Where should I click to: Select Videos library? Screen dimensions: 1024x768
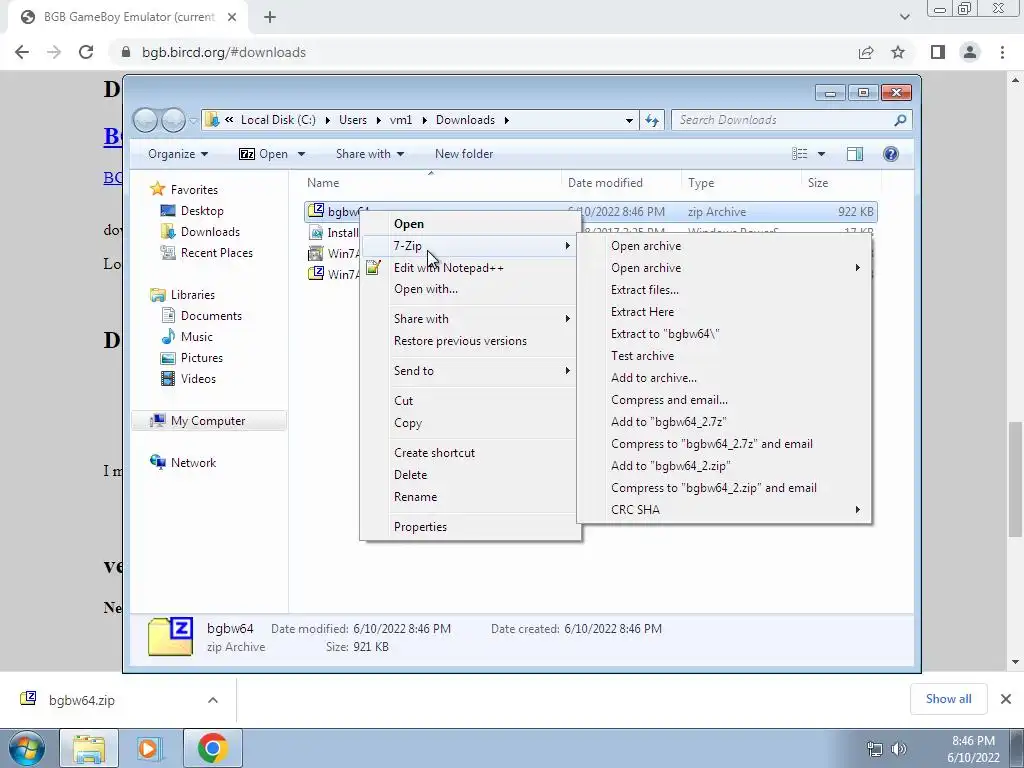click(198, 379)
